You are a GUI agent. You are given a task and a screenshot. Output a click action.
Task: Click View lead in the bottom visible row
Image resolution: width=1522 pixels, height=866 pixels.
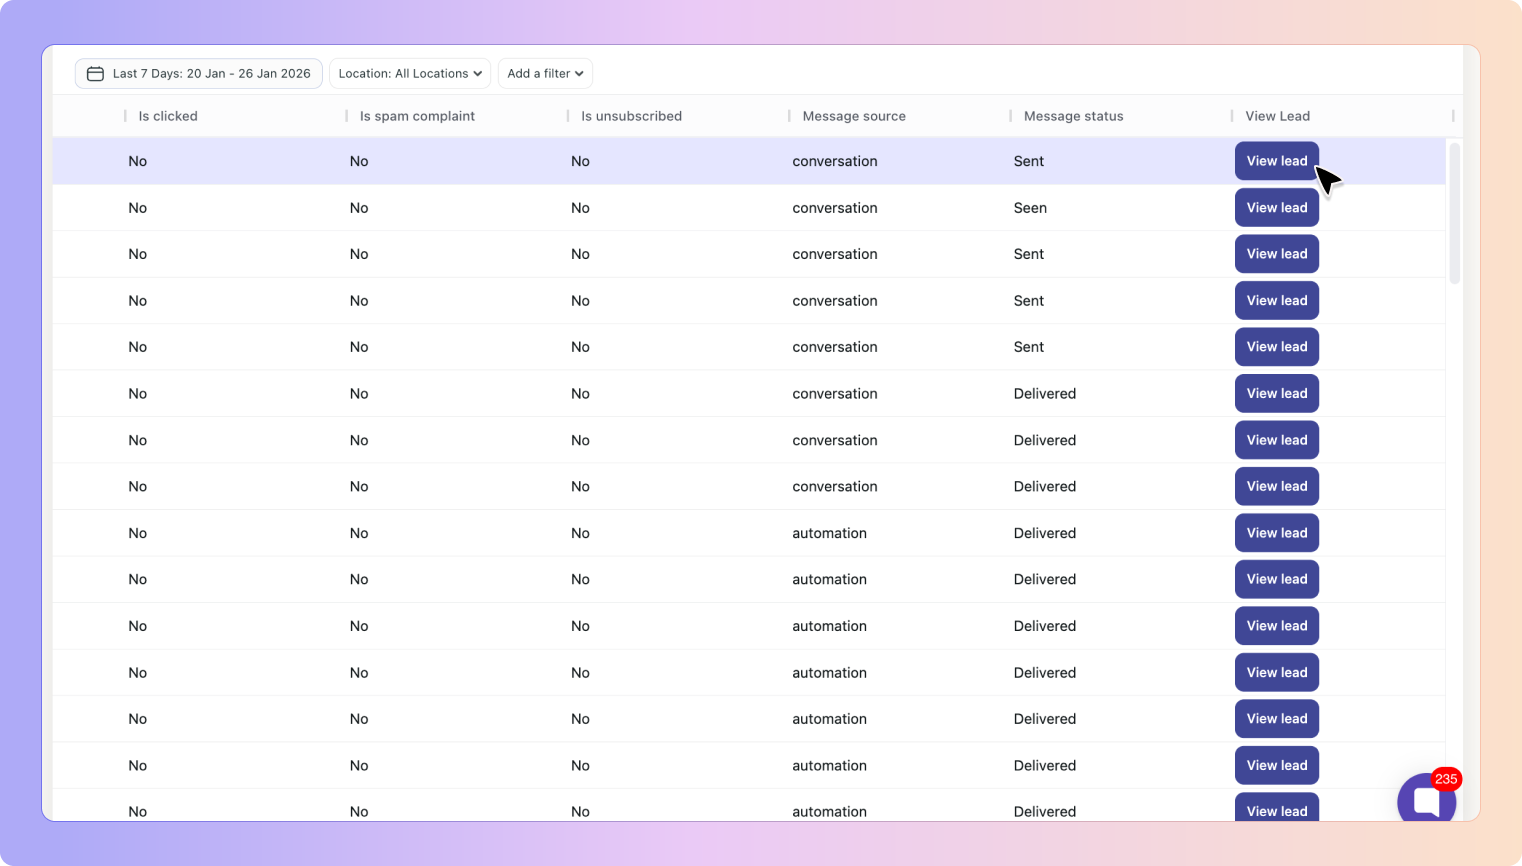point(1276,810)
